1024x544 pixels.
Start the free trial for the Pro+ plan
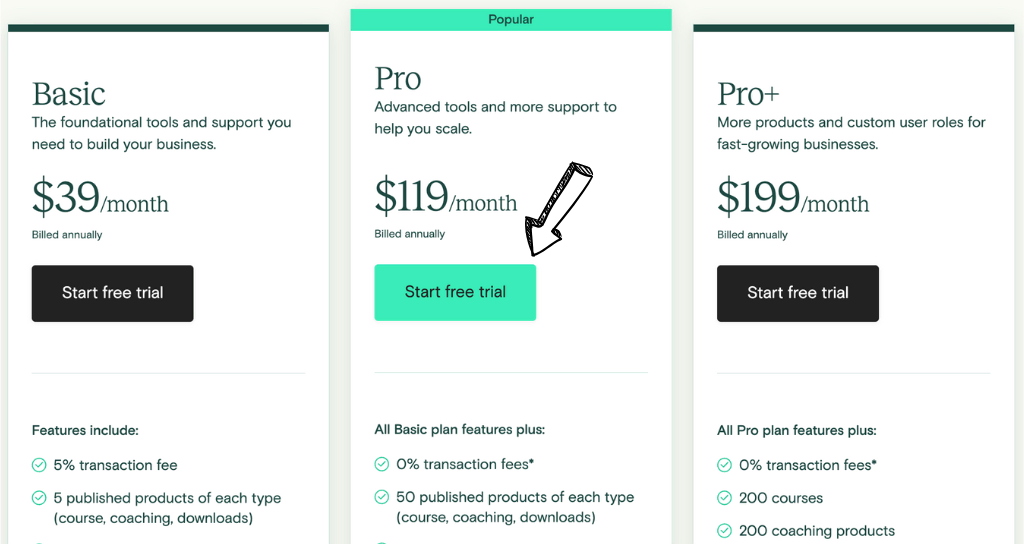798,293
